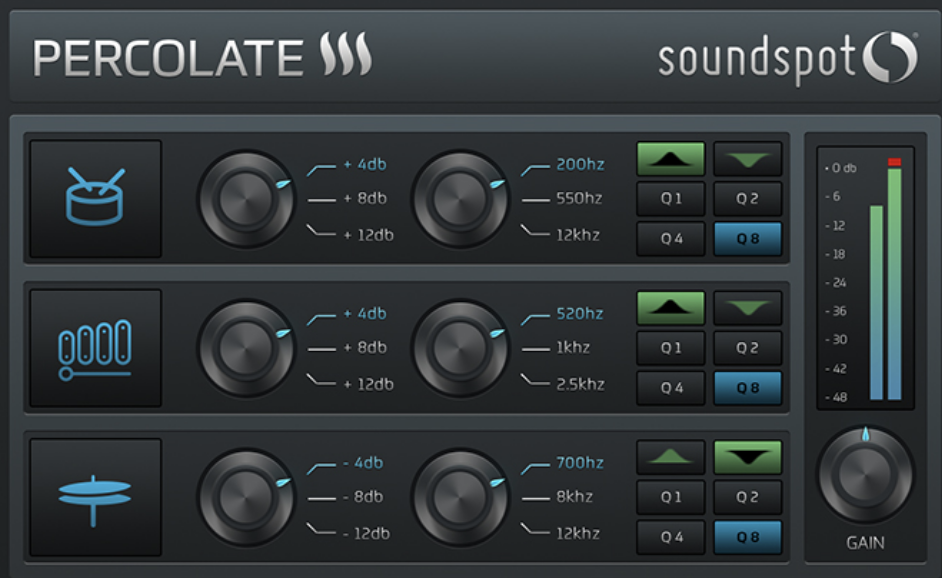Click the GAIN label under the knob

click(866, 543)
